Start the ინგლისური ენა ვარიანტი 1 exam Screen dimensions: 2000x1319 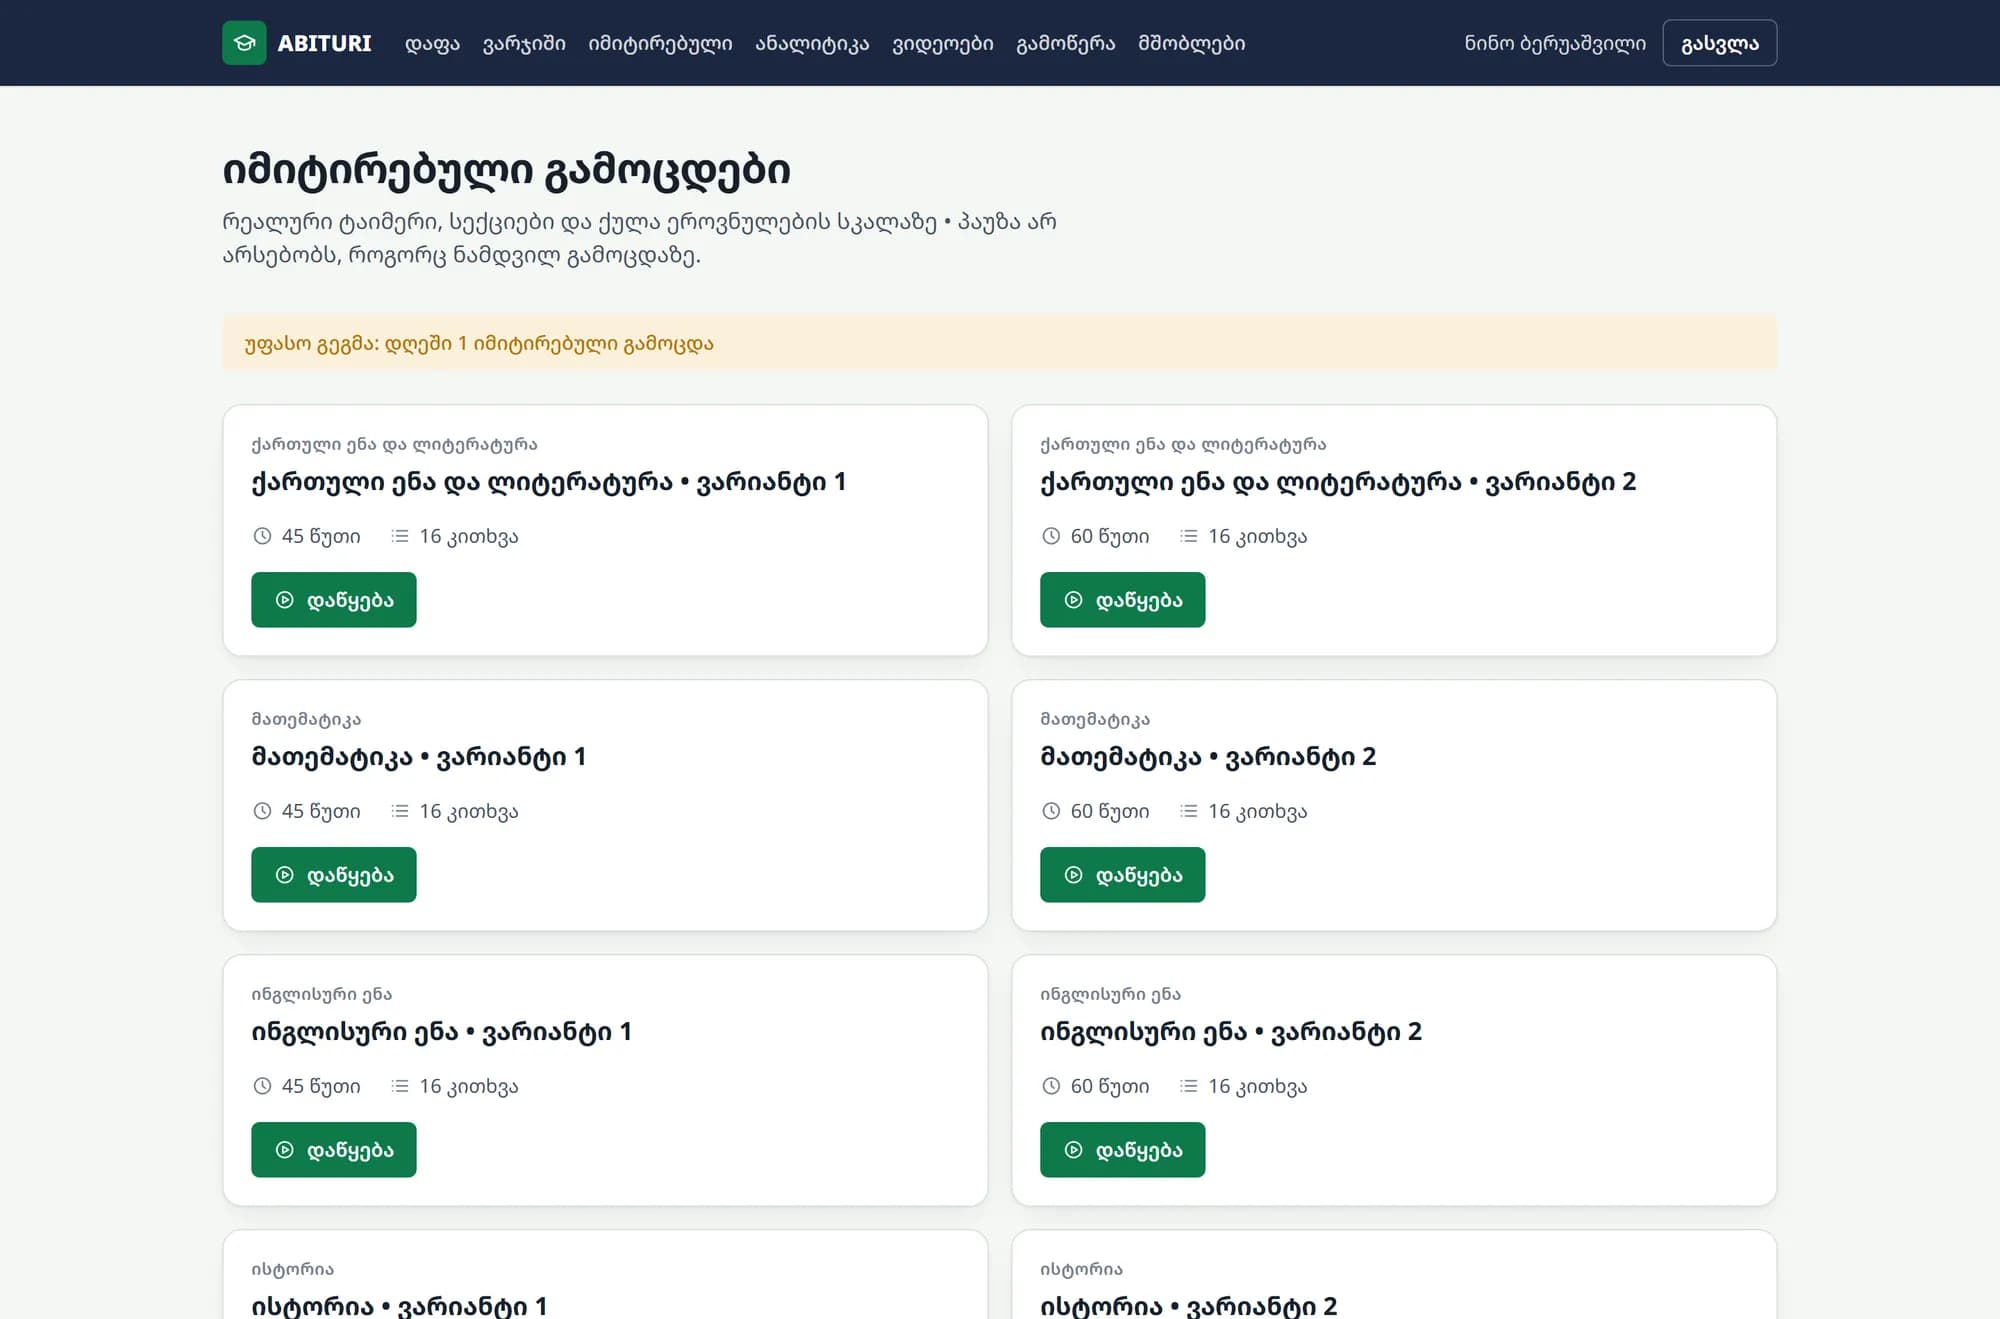(334, 1150)
